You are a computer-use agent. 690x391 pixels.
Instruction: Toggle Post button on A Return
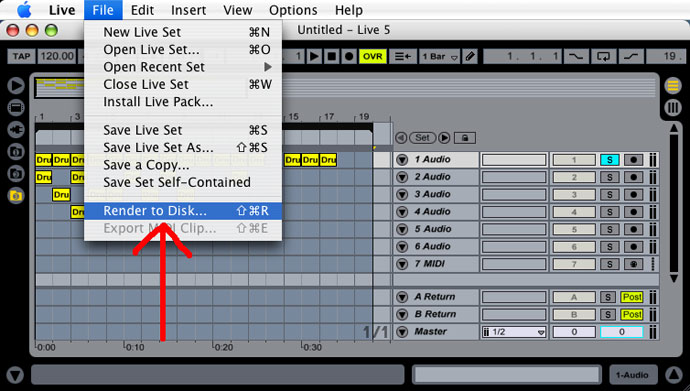pos(632,297)
